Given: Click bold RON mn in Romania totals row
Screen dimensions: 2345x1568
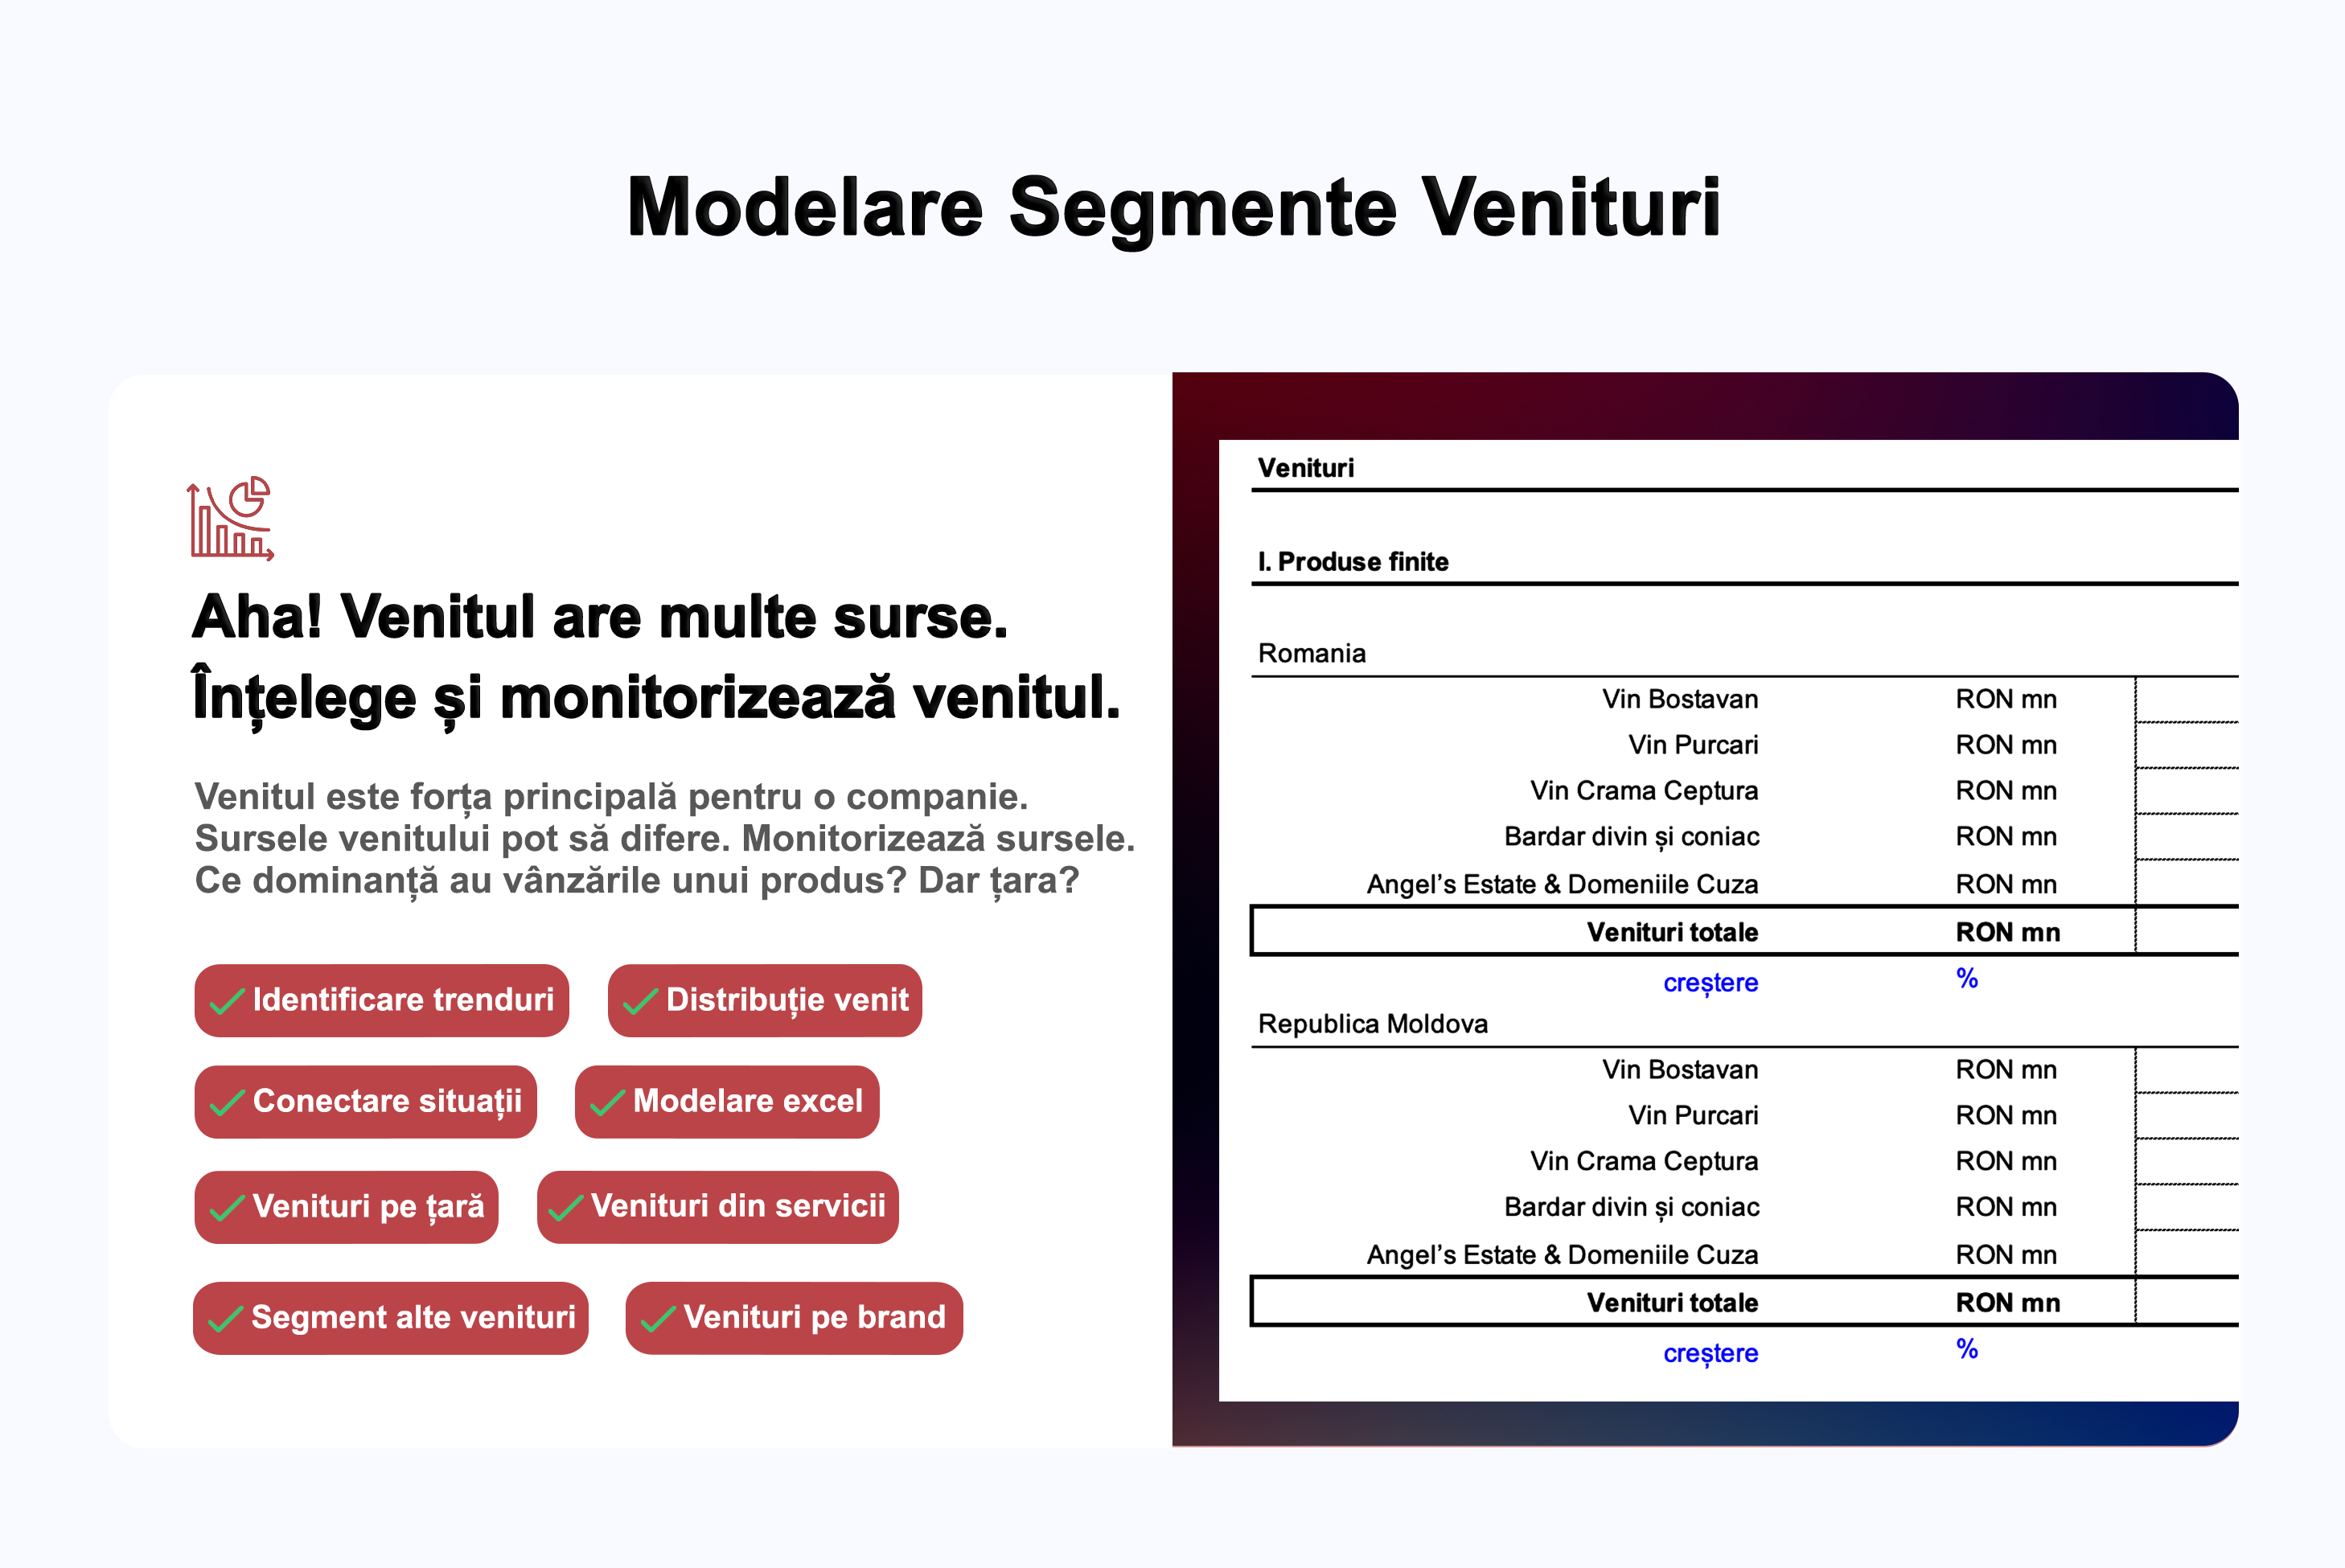Looking at the screenshot, I should [x=2008, y=932].
